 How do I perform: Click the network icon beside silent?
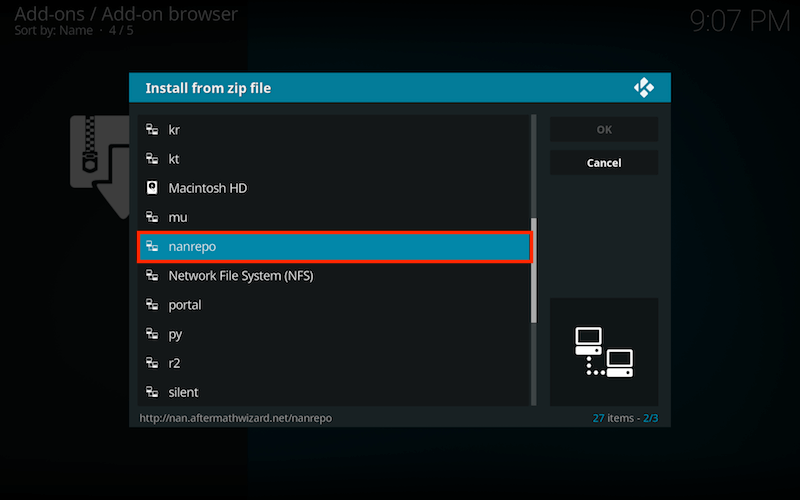pos(152,392)
